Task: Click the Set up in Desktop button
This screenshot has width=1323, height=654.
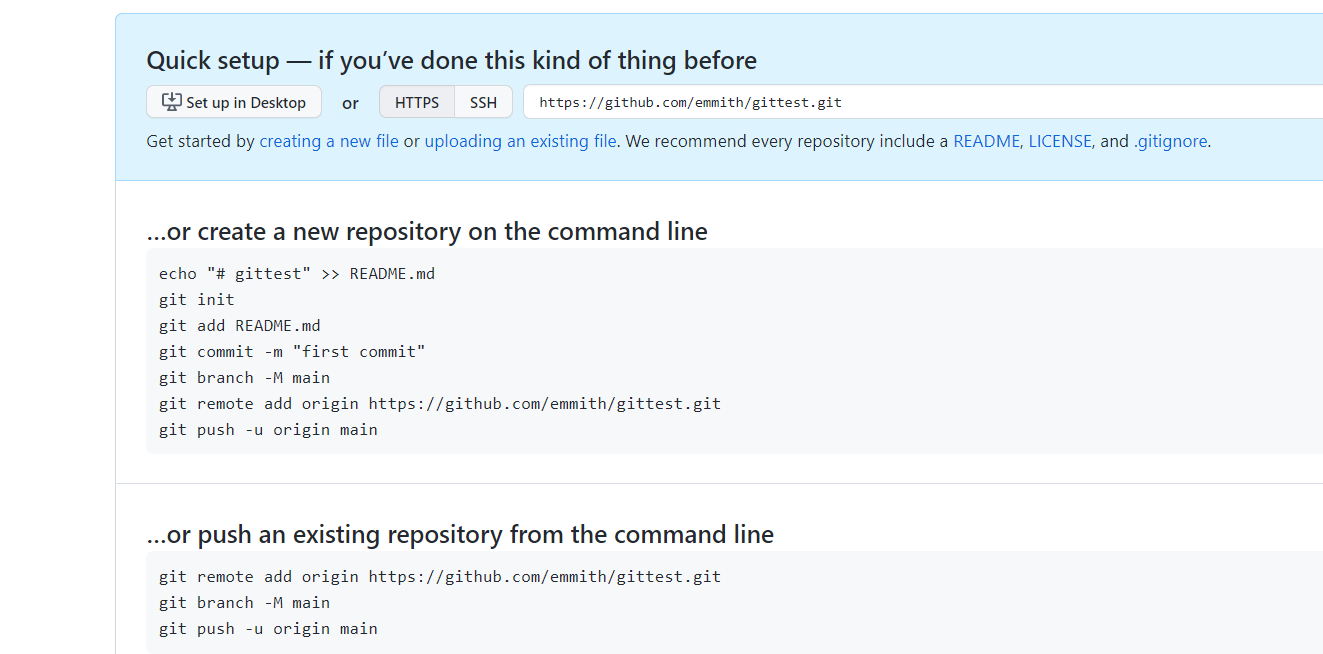Action: (234, 102)
